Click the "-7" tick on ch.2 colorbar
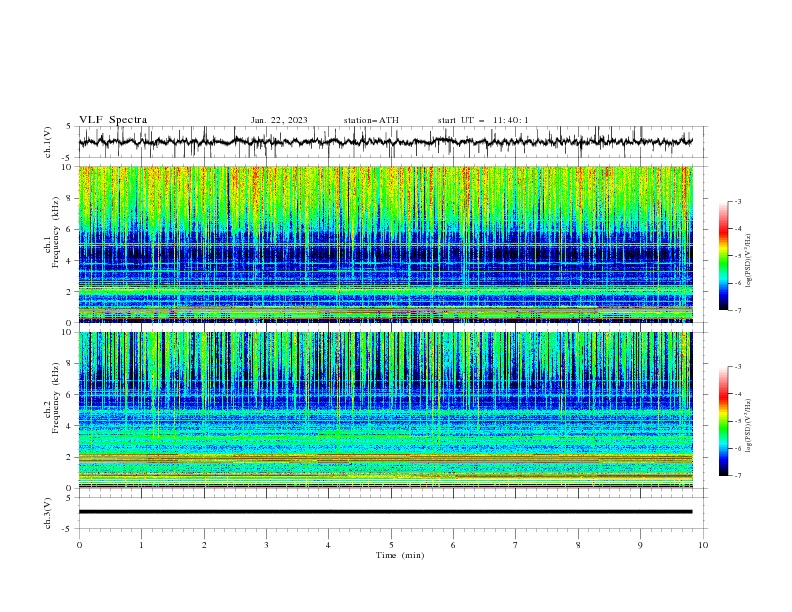The width and height of the screenshot is (792, 612). point(737,476)
